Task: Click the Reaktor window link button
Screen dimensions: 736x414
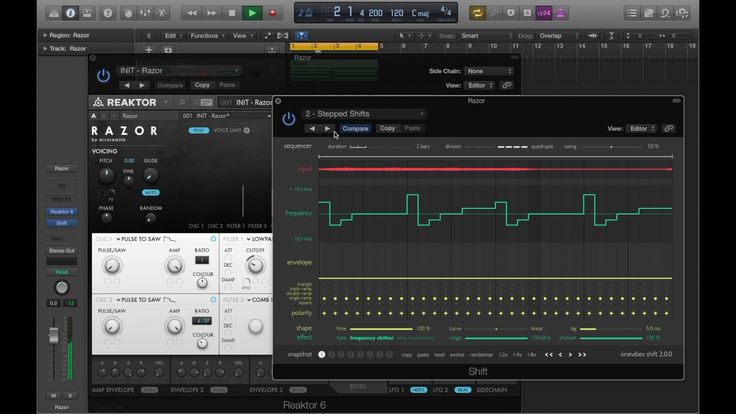Action: 506,85
